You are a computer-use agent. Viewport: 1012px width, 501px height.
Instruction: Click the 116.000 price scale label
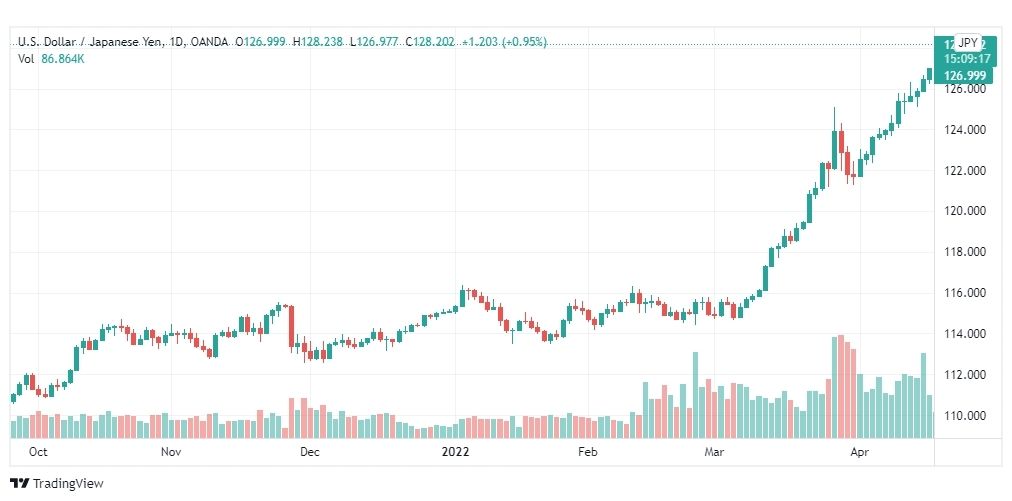[x=964, y=293]
